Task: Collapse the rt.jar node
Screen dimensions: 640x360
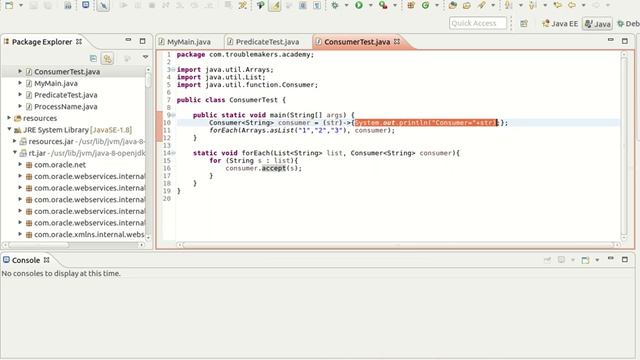Action: (15, 153)
